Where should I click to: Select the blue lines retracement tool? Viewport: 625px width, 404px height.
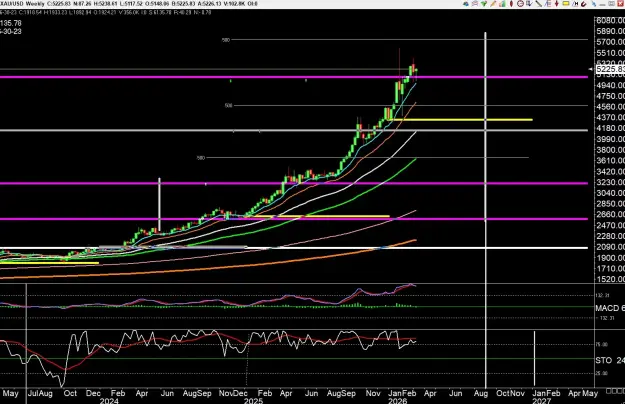548,4
